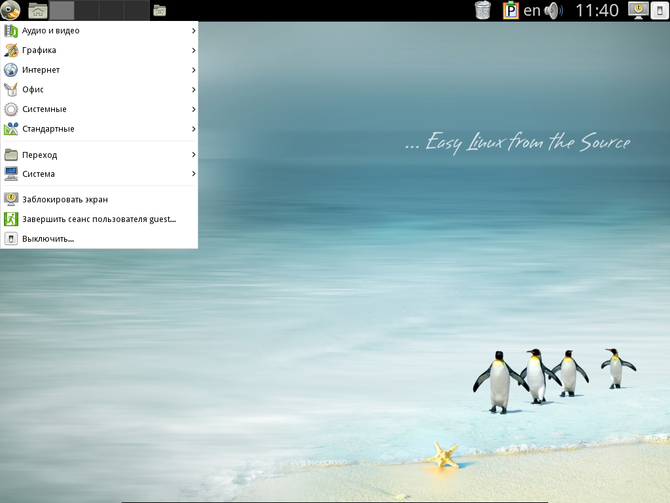Image resolution: width=670 pixels, height=503 pixels.
Task: Click the folder icon beside 'Переход'
Action: 11,155
